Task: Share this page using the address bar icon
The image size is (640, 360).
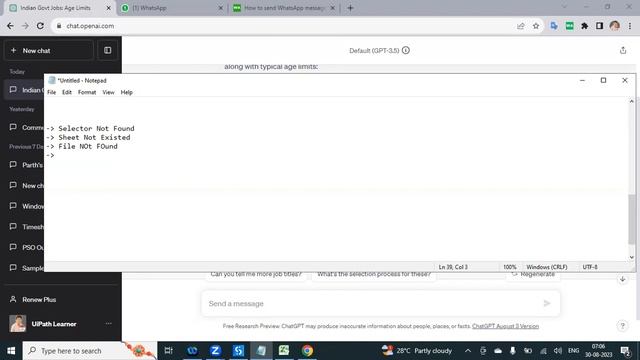Action: coord(520,26)
